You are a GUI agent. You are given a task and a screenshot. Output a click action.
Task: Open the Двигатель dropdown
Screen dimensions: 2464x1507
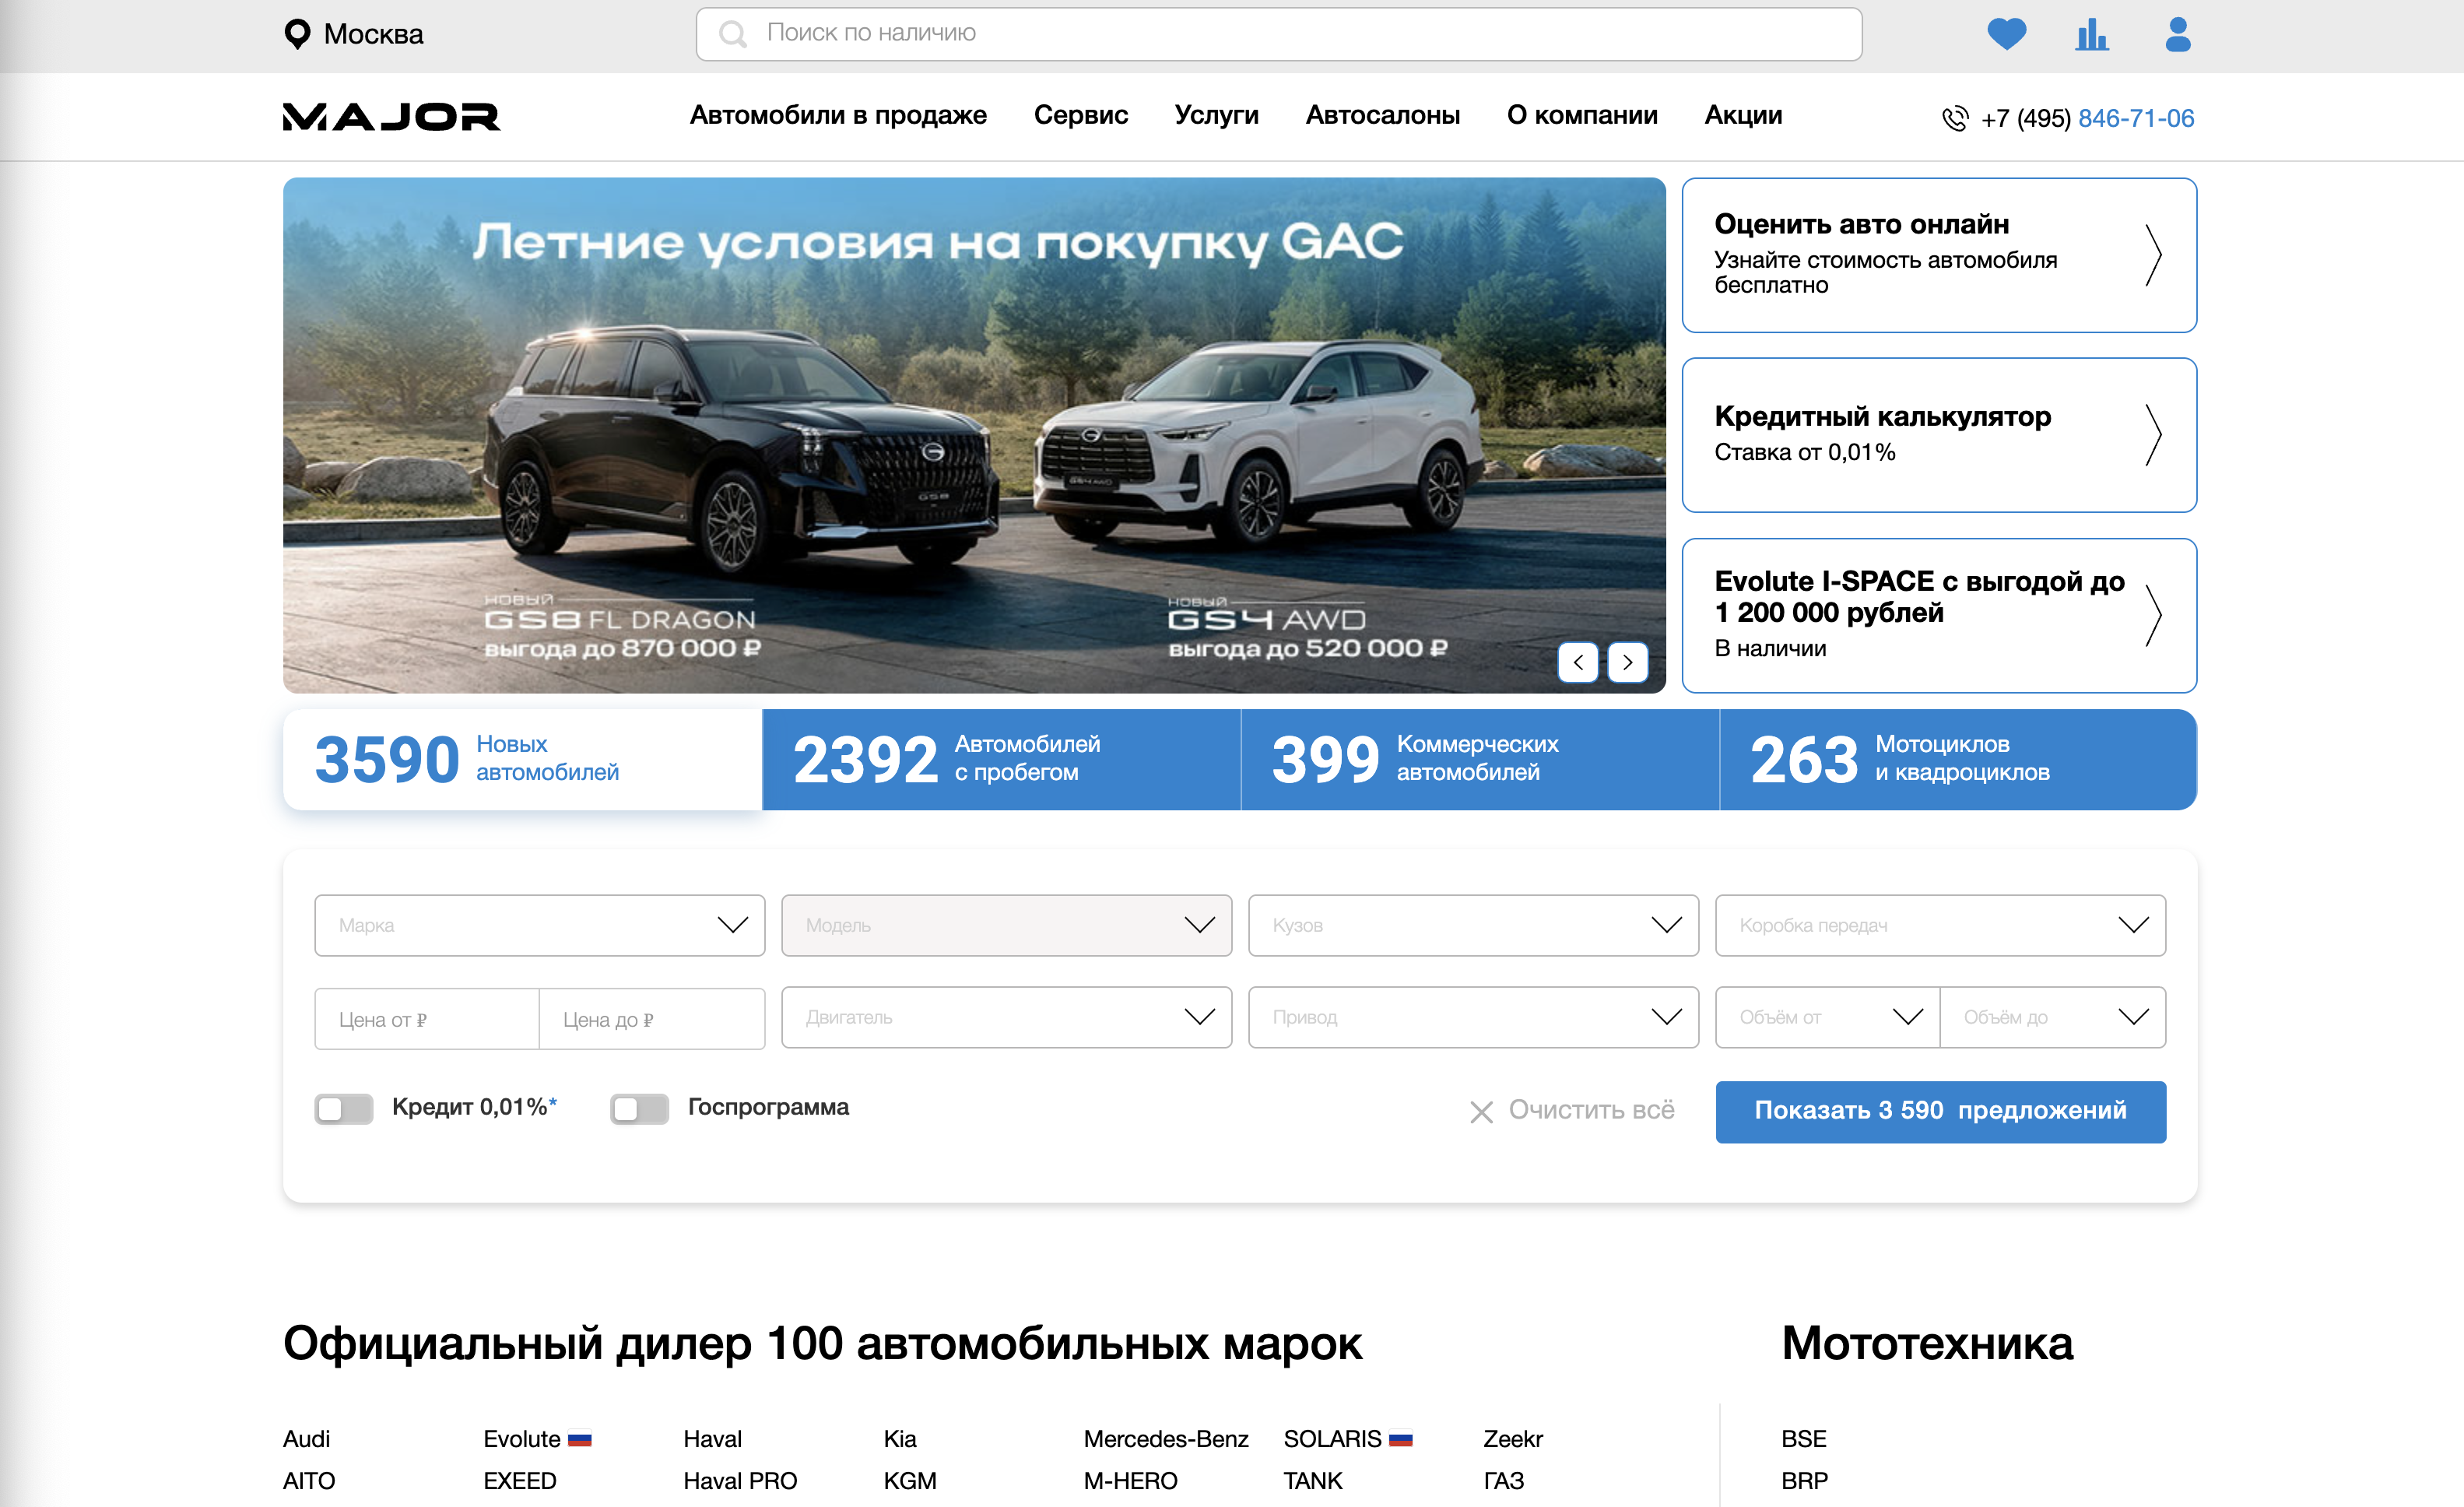[1006, 1017]
